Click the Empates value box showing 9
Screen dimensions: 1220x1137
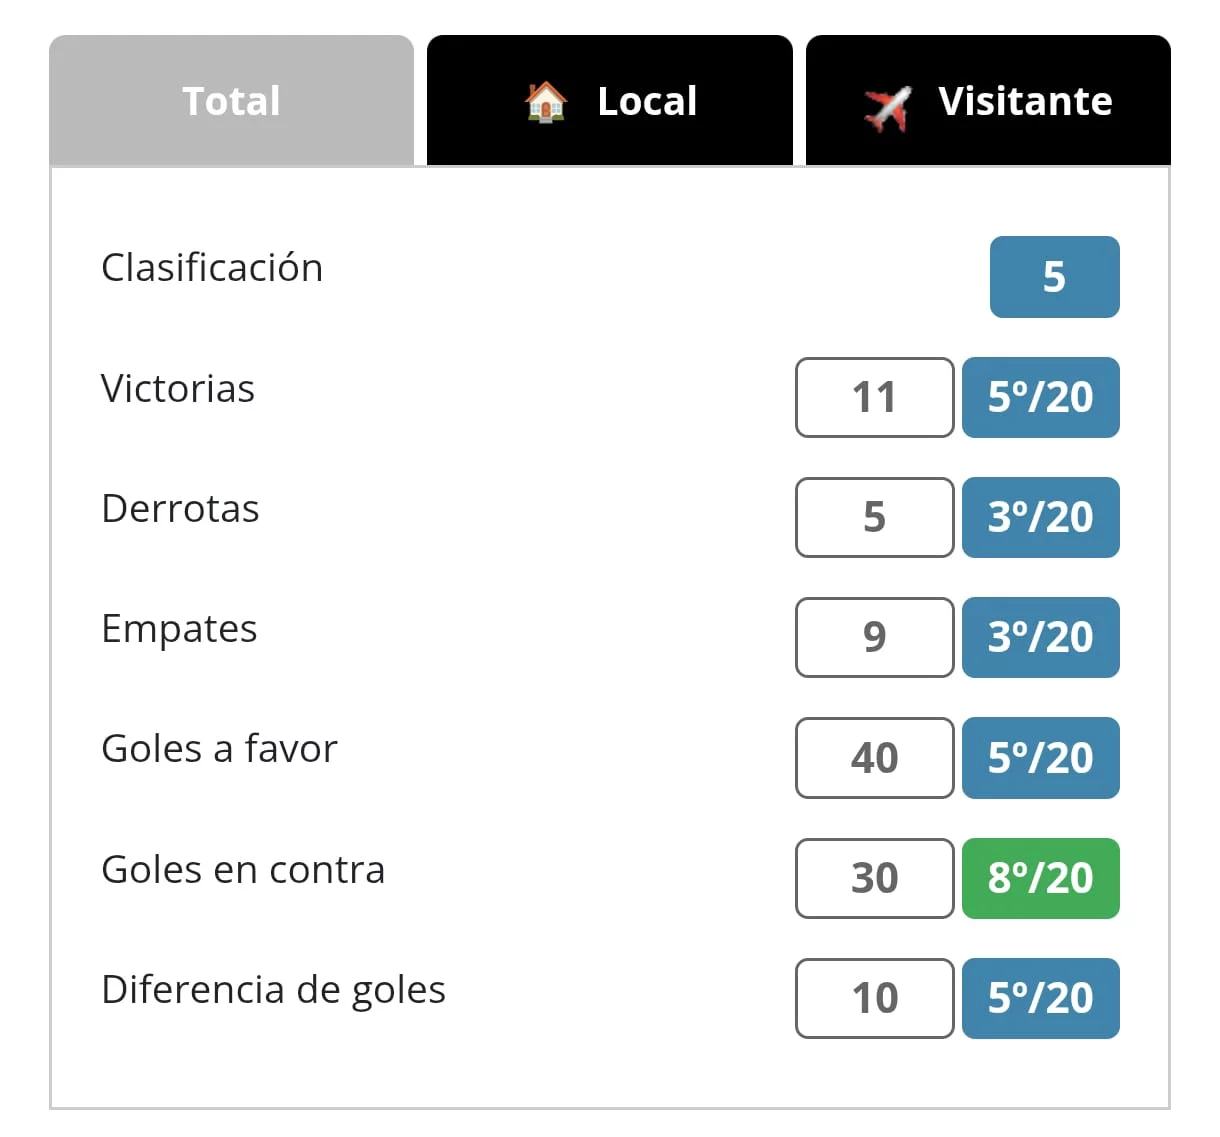click(x=874, y=637)
